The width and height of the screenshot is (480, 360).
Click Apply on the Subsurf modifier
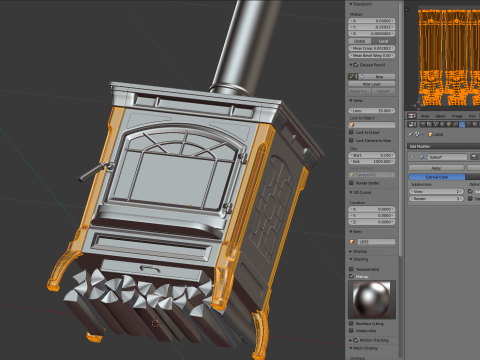click(x=437, y=168)
